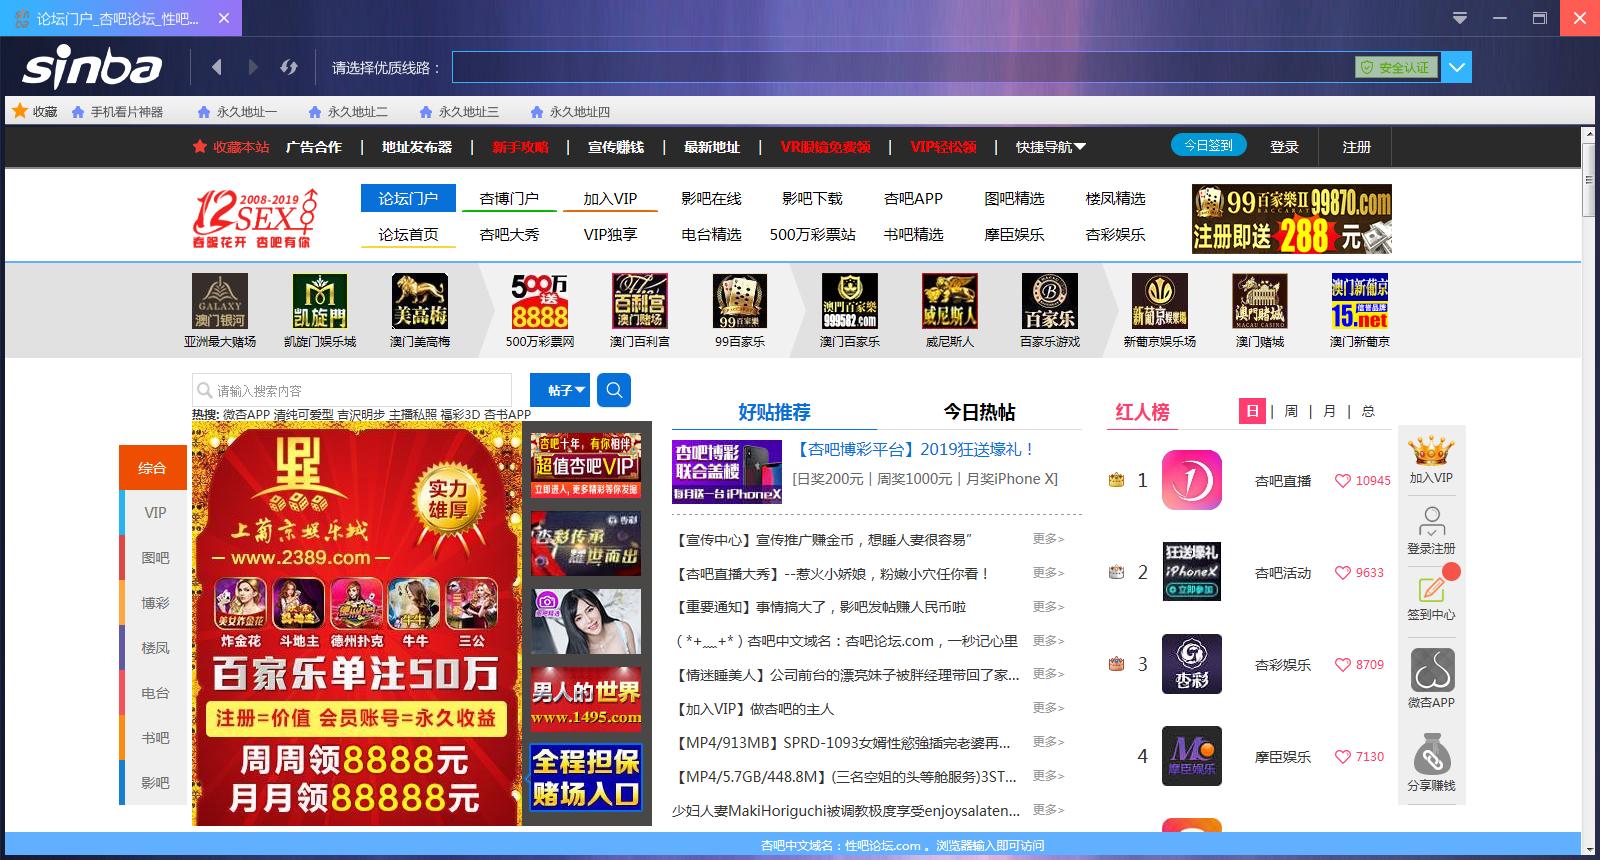This screenshot has width=1600, height=860.
Task: Select the 书吧 category in left sidebar
Action: [x=155, y=737]
